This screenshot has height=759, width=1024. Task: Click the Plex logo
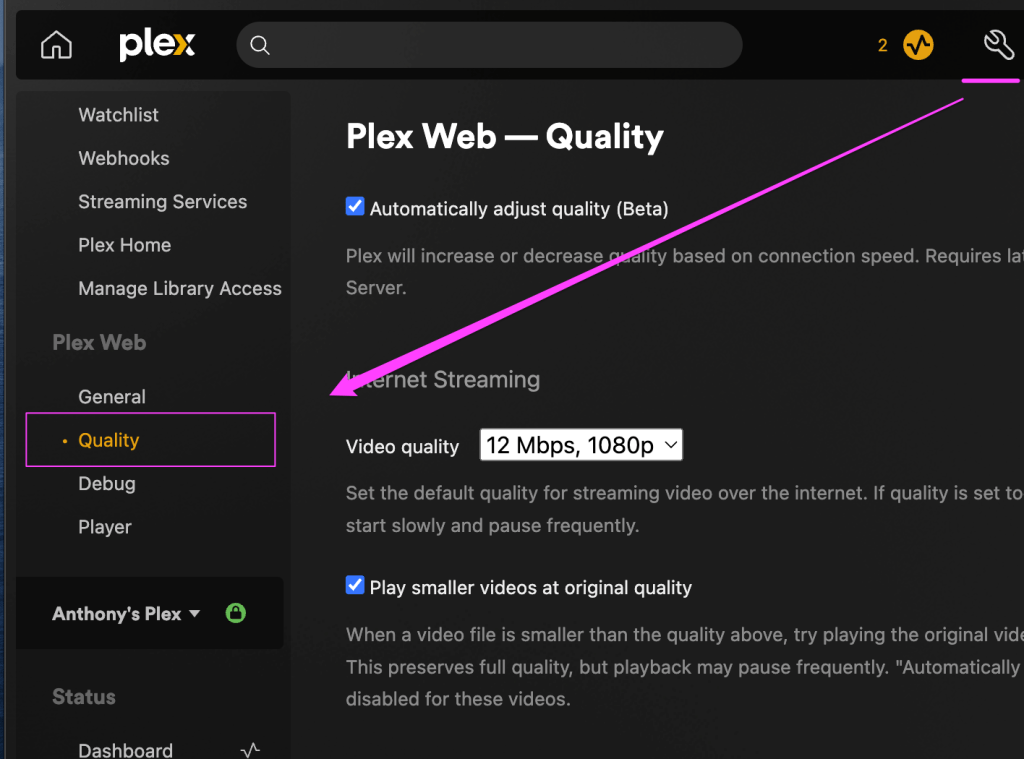tap(157, 45)
